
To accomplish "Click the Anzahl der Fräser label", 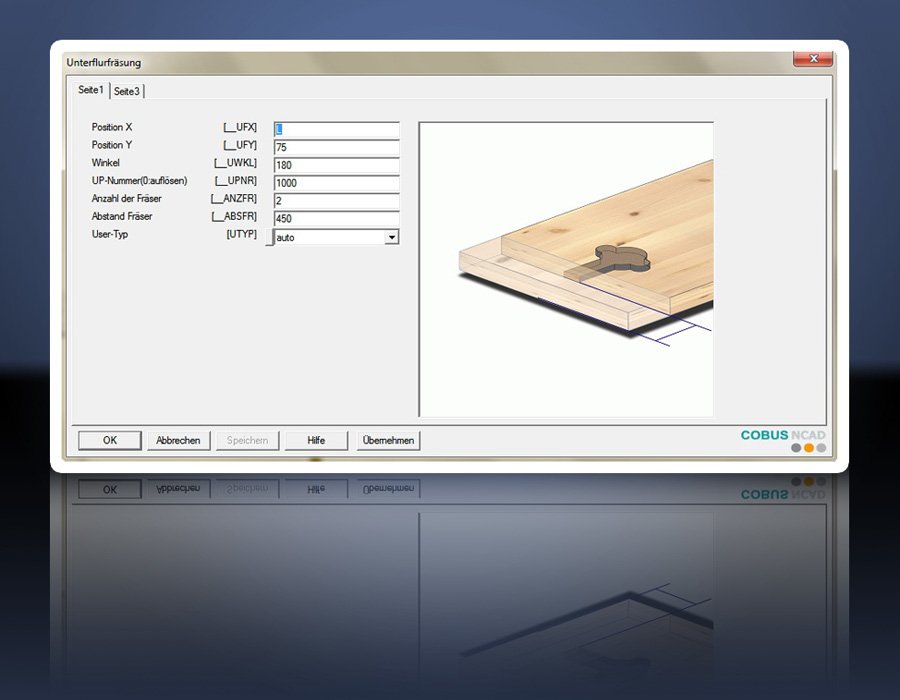I will (127, 198).
